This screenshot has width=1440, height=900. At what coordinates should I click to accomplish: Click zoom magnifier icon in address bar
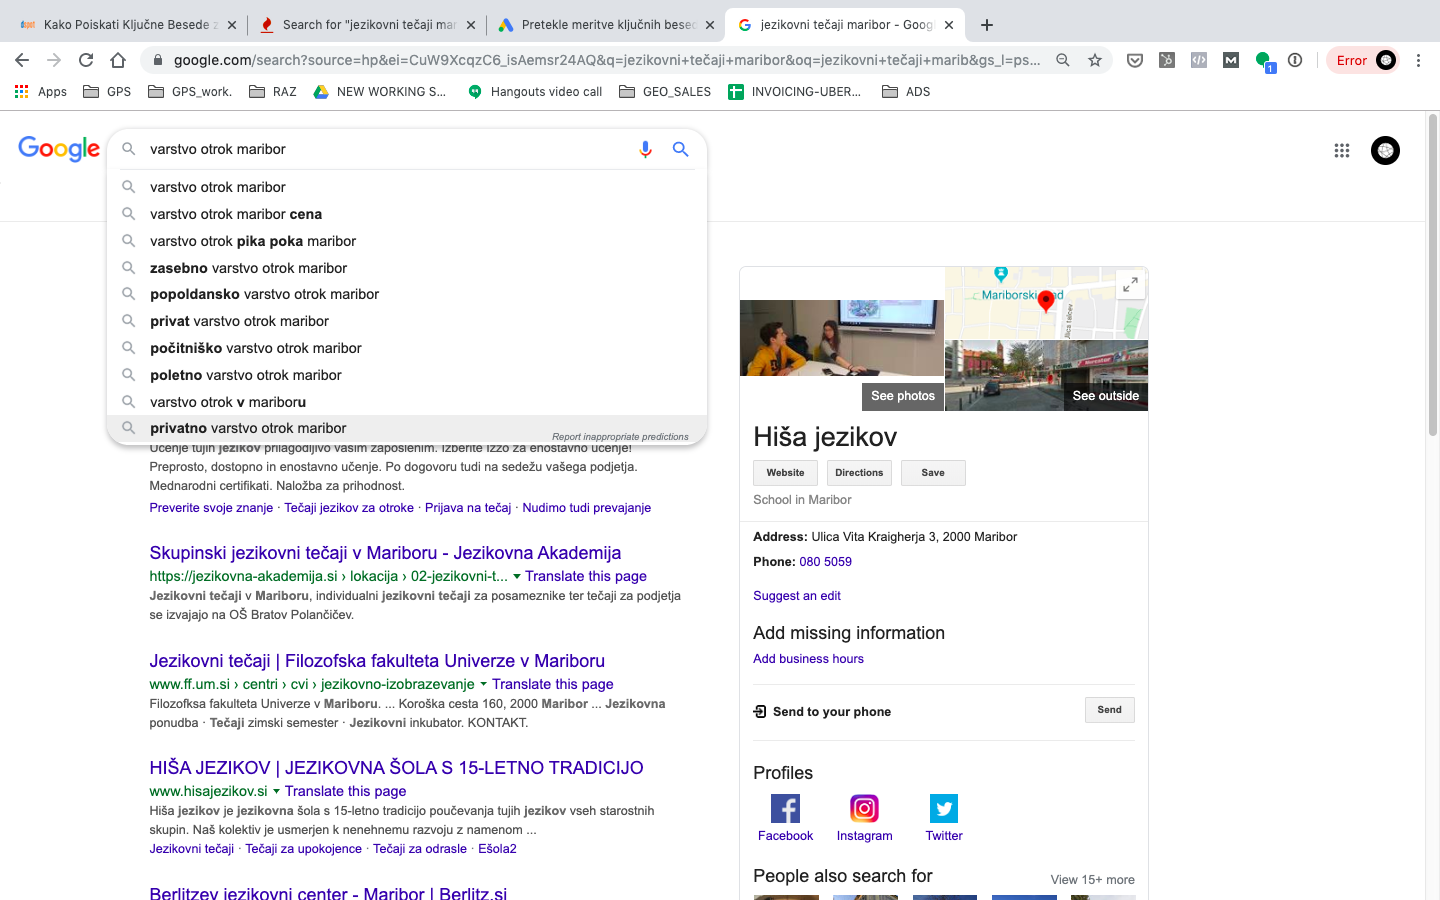pos(1063,60)
